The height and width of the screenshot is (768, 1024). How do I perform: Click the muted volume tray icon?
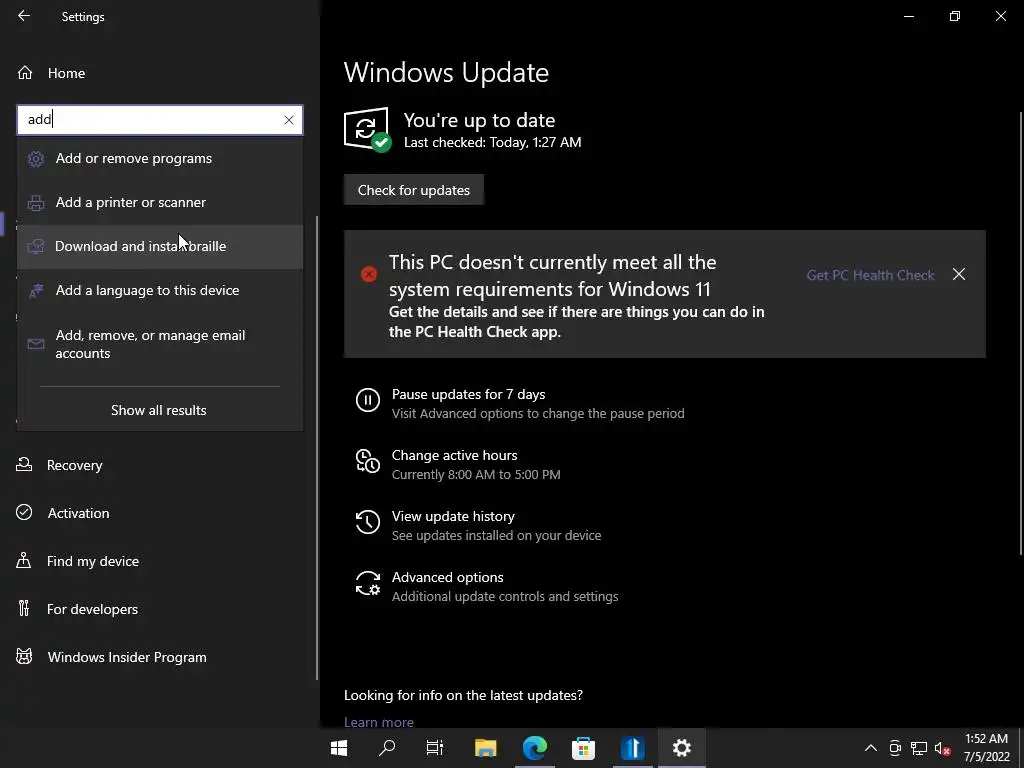pyautogui.click(x=942, y=748)
